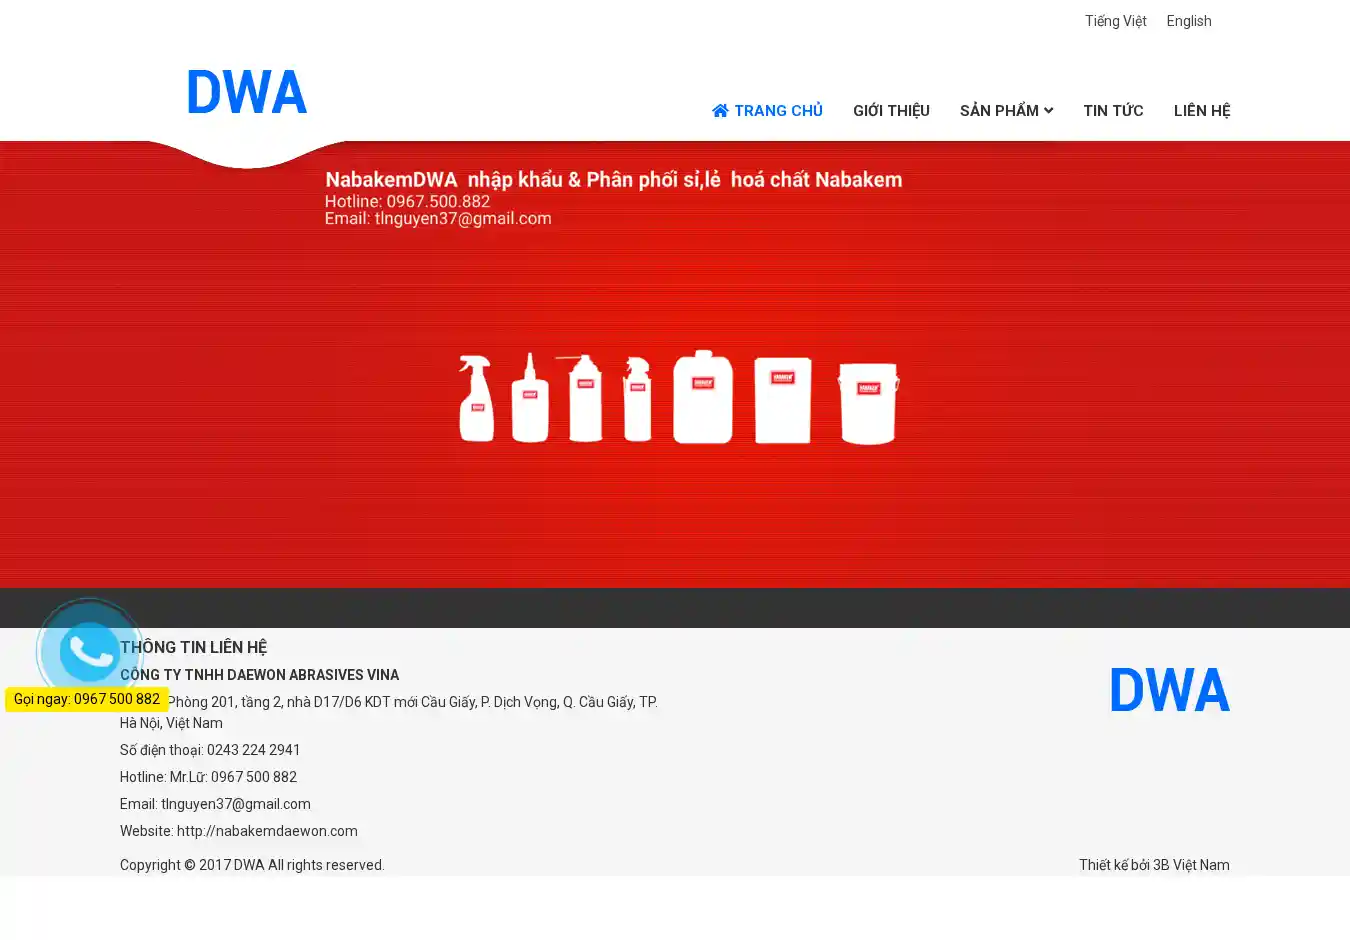Screen dimensions: 1350x940
Task: Open the GIỚI THIỆU menu item
Action: [891, 111]
